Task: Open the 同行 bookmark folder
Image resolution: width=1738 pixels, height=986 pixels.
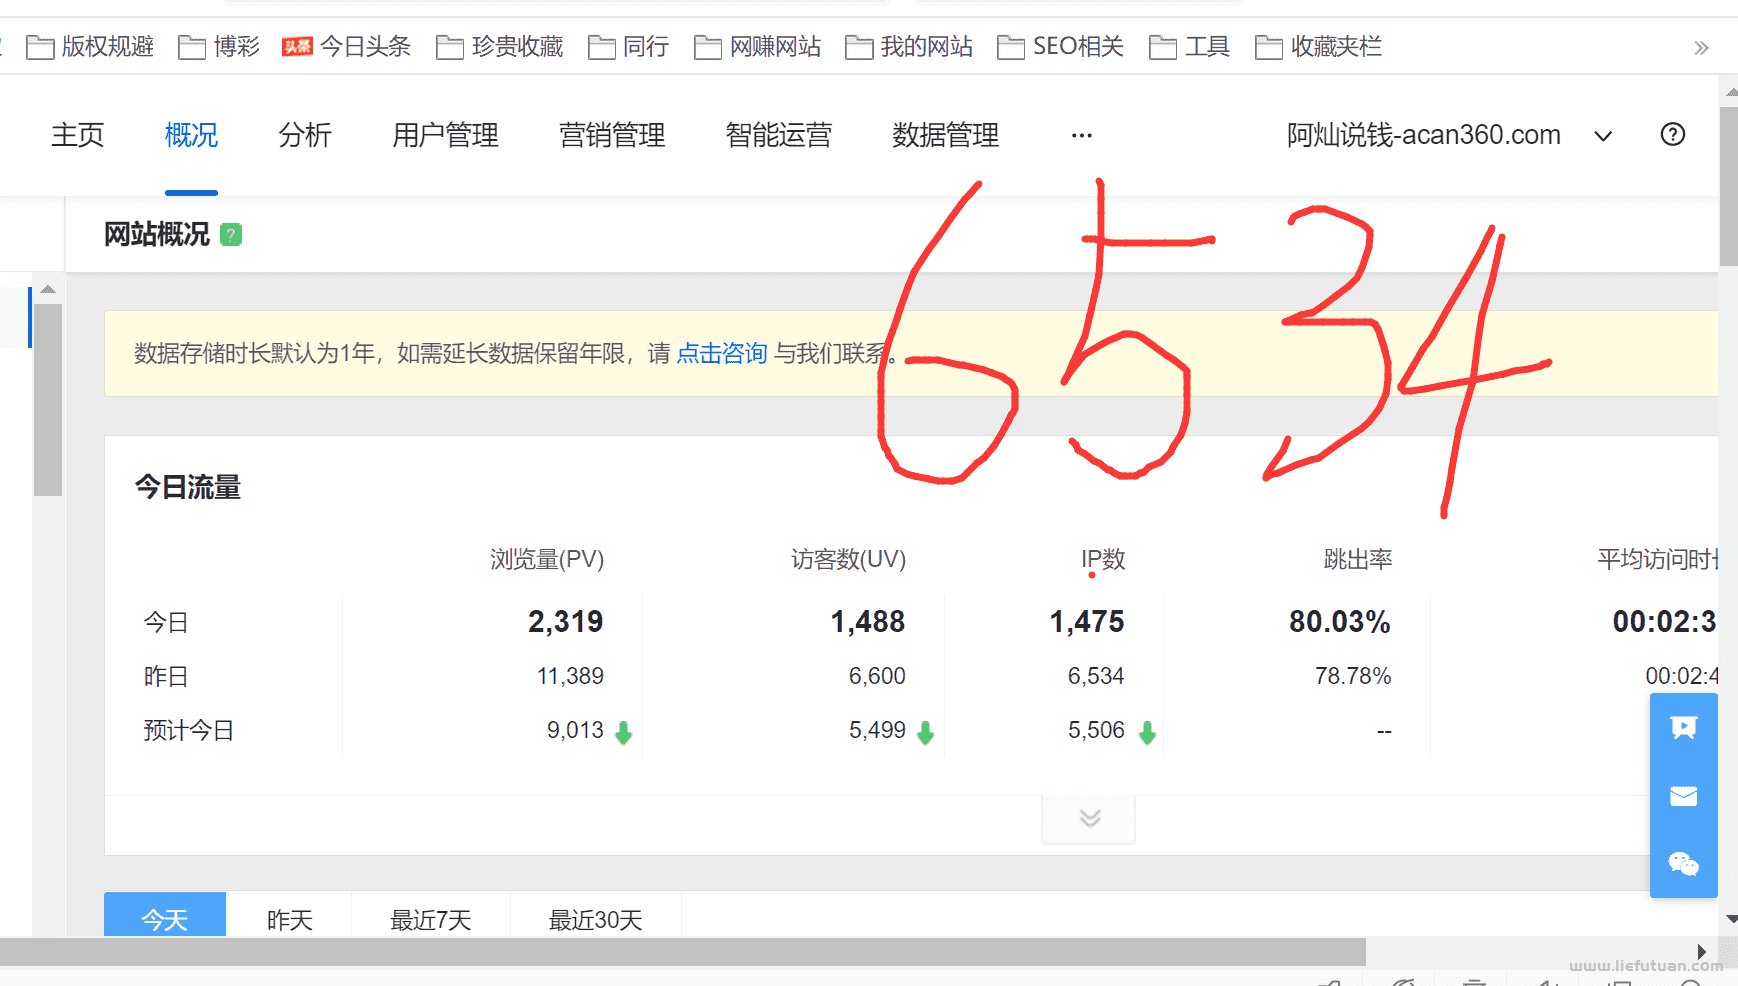Action: [628, 46]
